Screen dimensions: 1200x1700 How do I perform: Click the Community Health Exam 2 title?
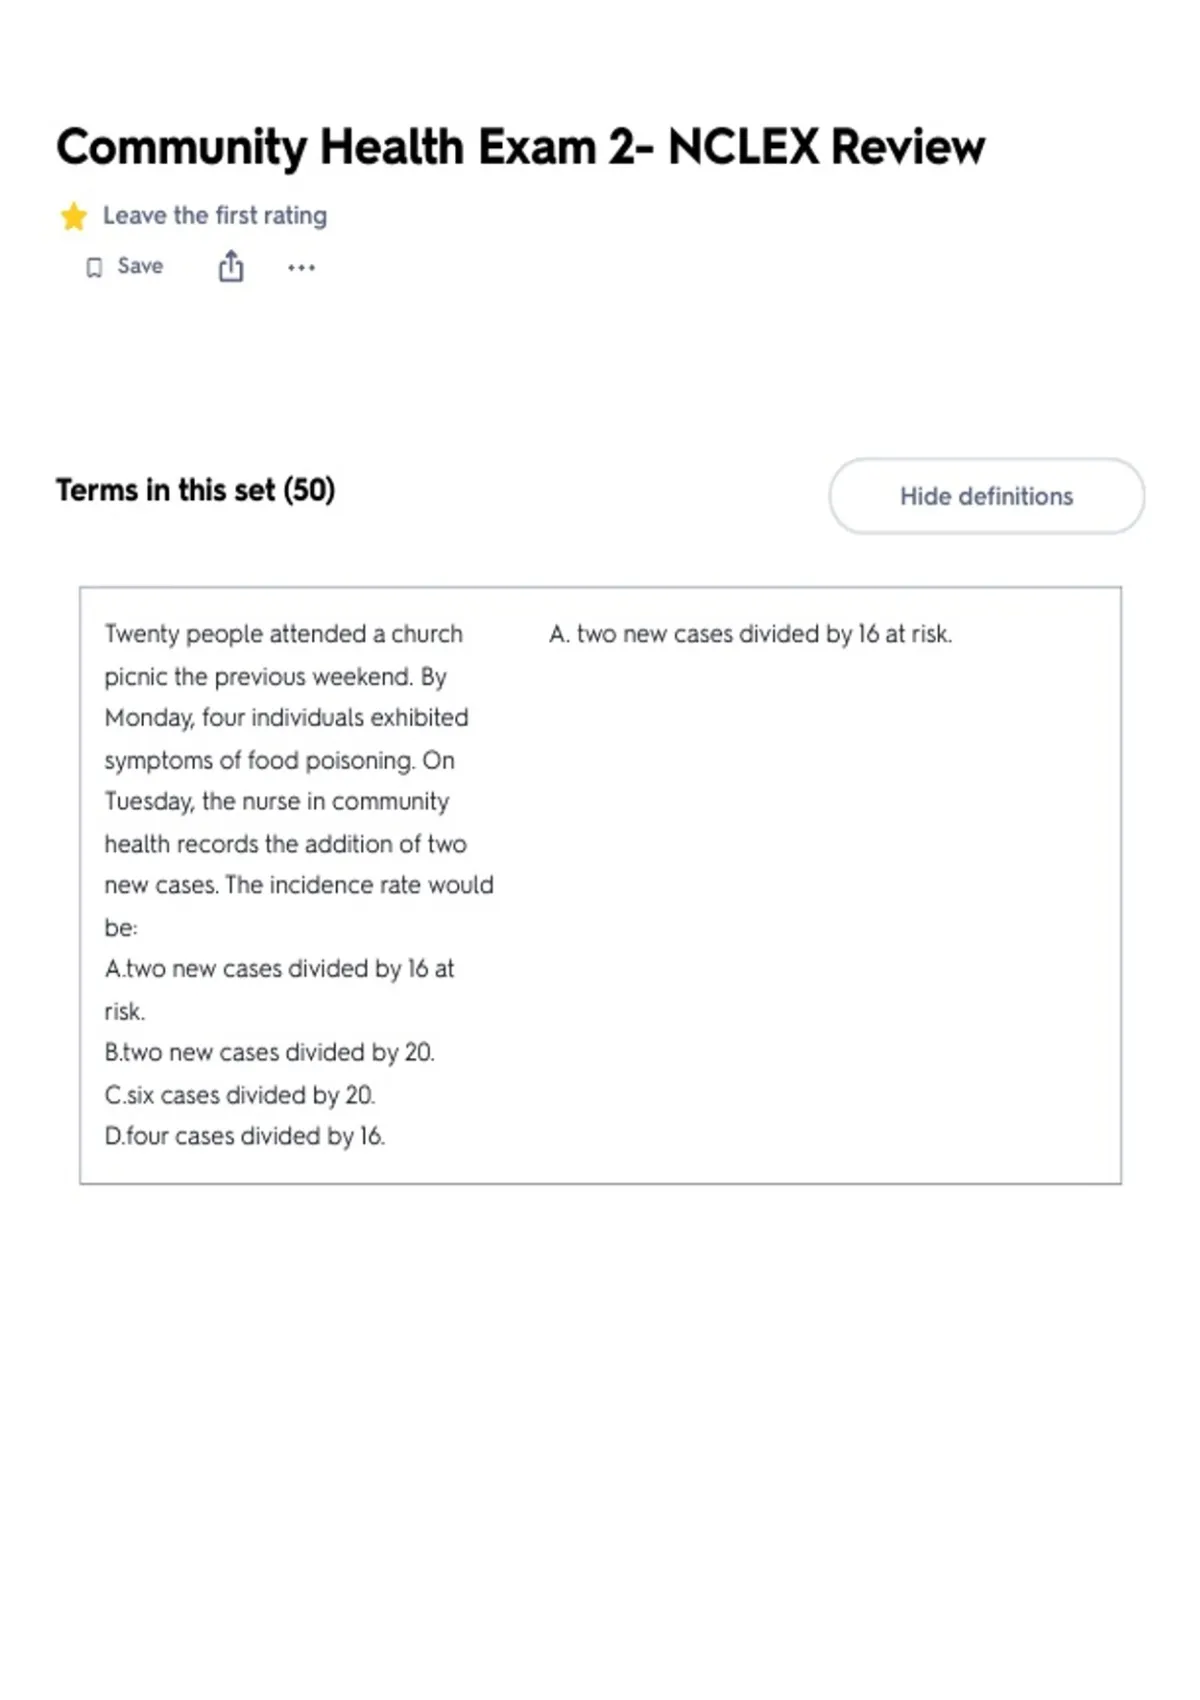[520, 148]
